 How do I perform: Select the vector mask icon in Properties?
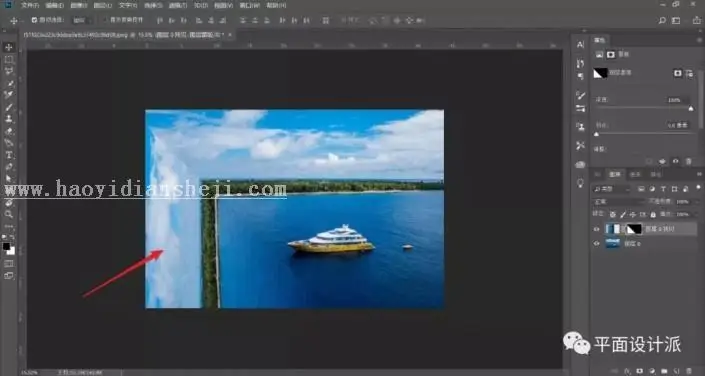click(690, 73)
